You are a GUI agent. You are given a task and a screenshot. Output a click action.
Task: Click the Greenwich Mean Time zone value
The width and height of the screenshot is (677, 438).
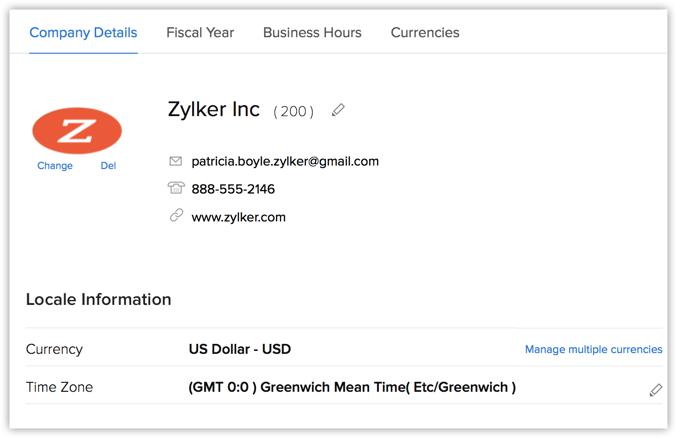pyautogui.click(x=352, y=387)
